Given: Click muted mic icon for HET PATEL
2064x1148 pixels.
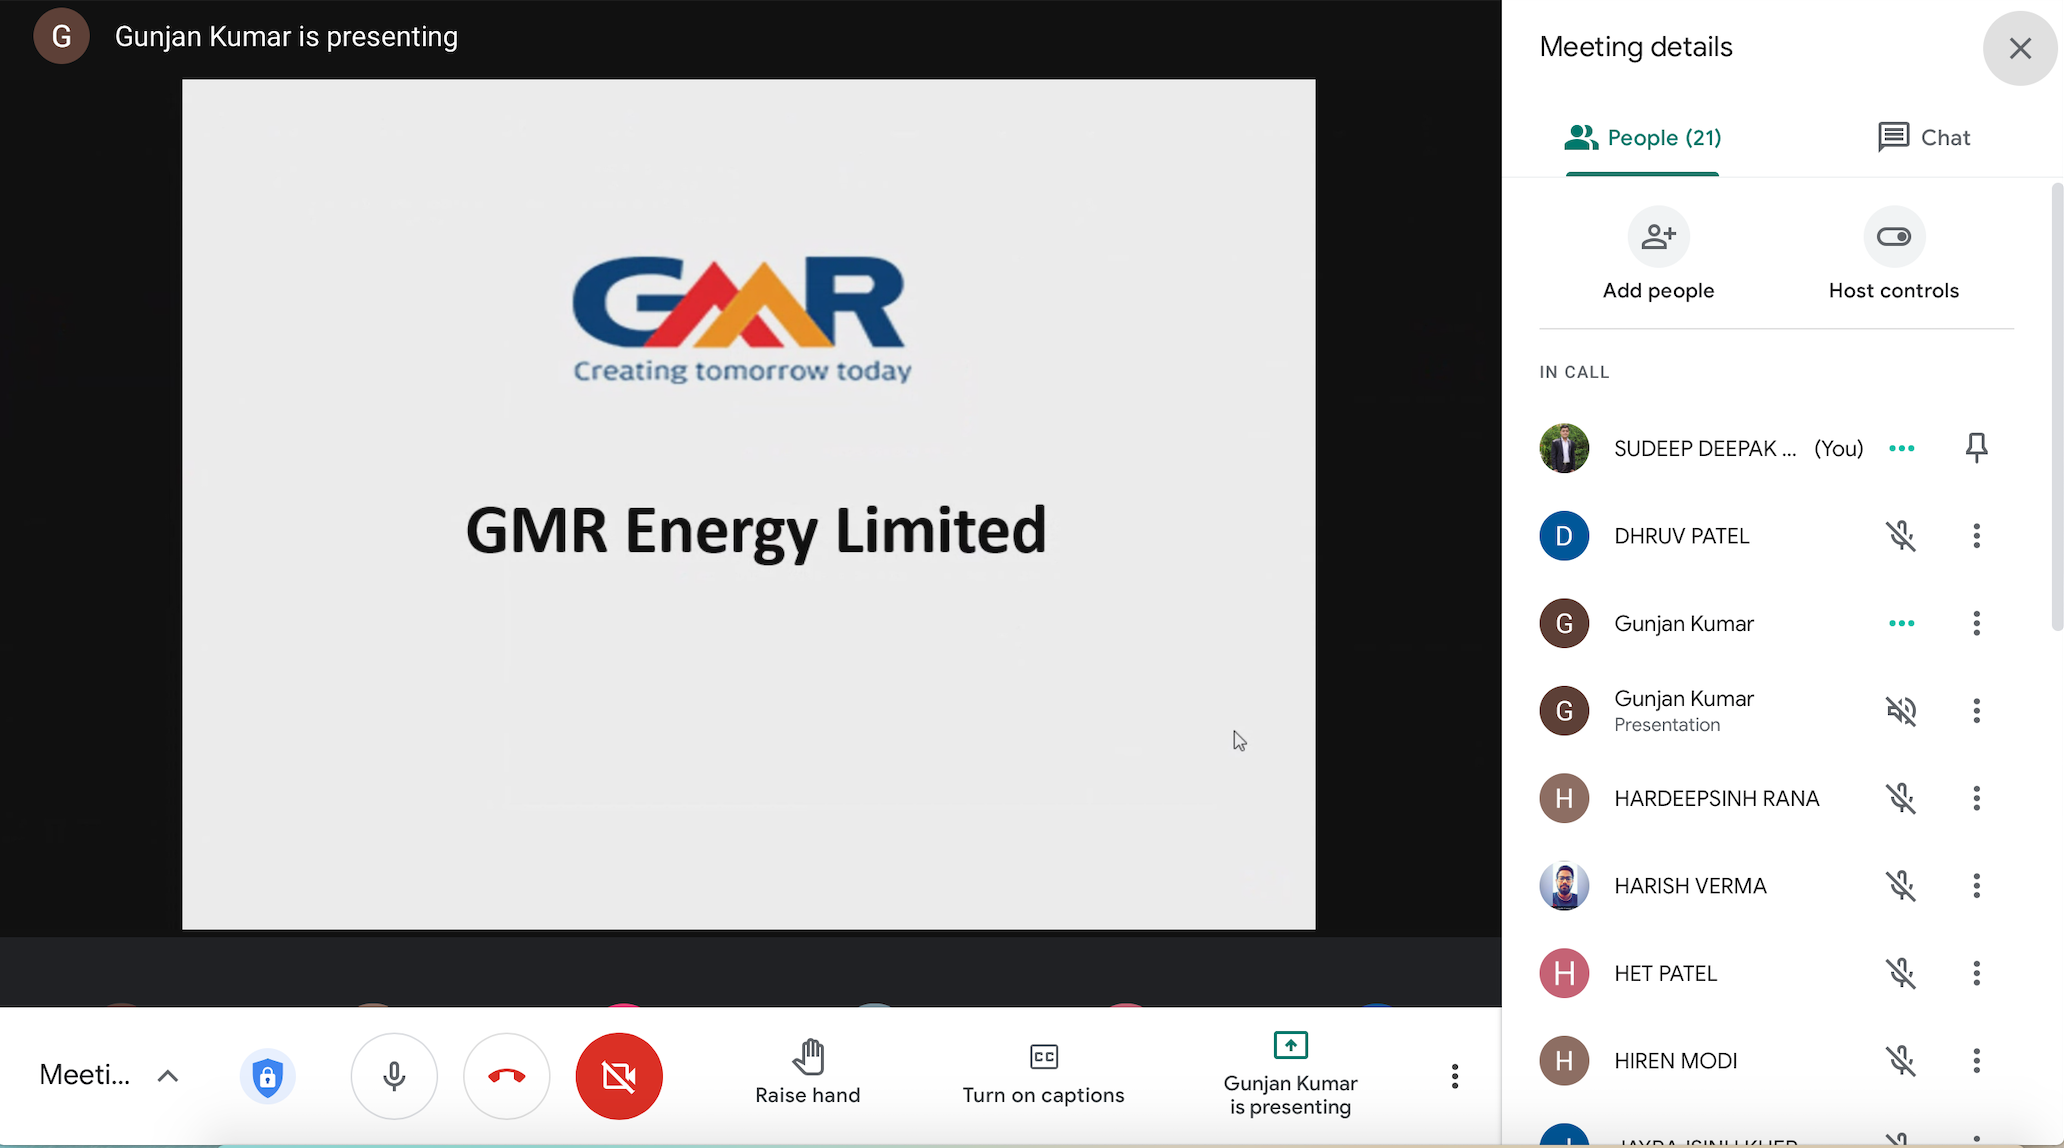Looking at the screenshot, I should click(x=1901, y=973).
